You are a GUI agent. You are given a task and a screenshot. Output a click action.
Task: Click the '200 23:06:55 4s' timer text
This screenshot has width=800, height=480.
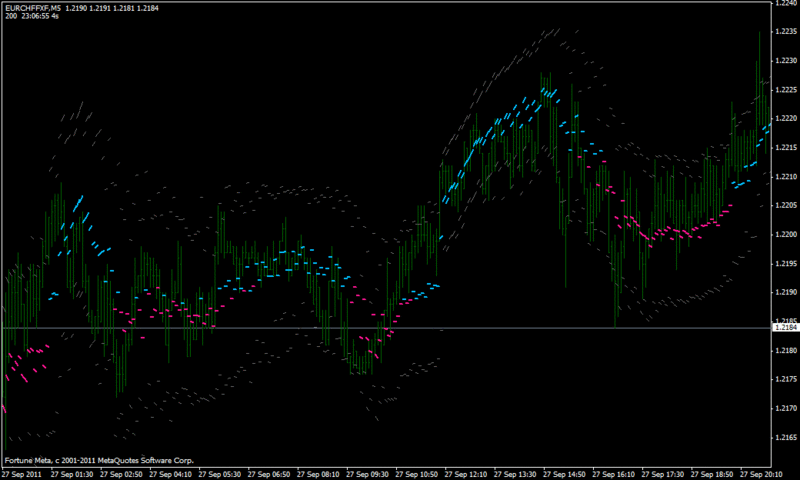tap(32, 16)
